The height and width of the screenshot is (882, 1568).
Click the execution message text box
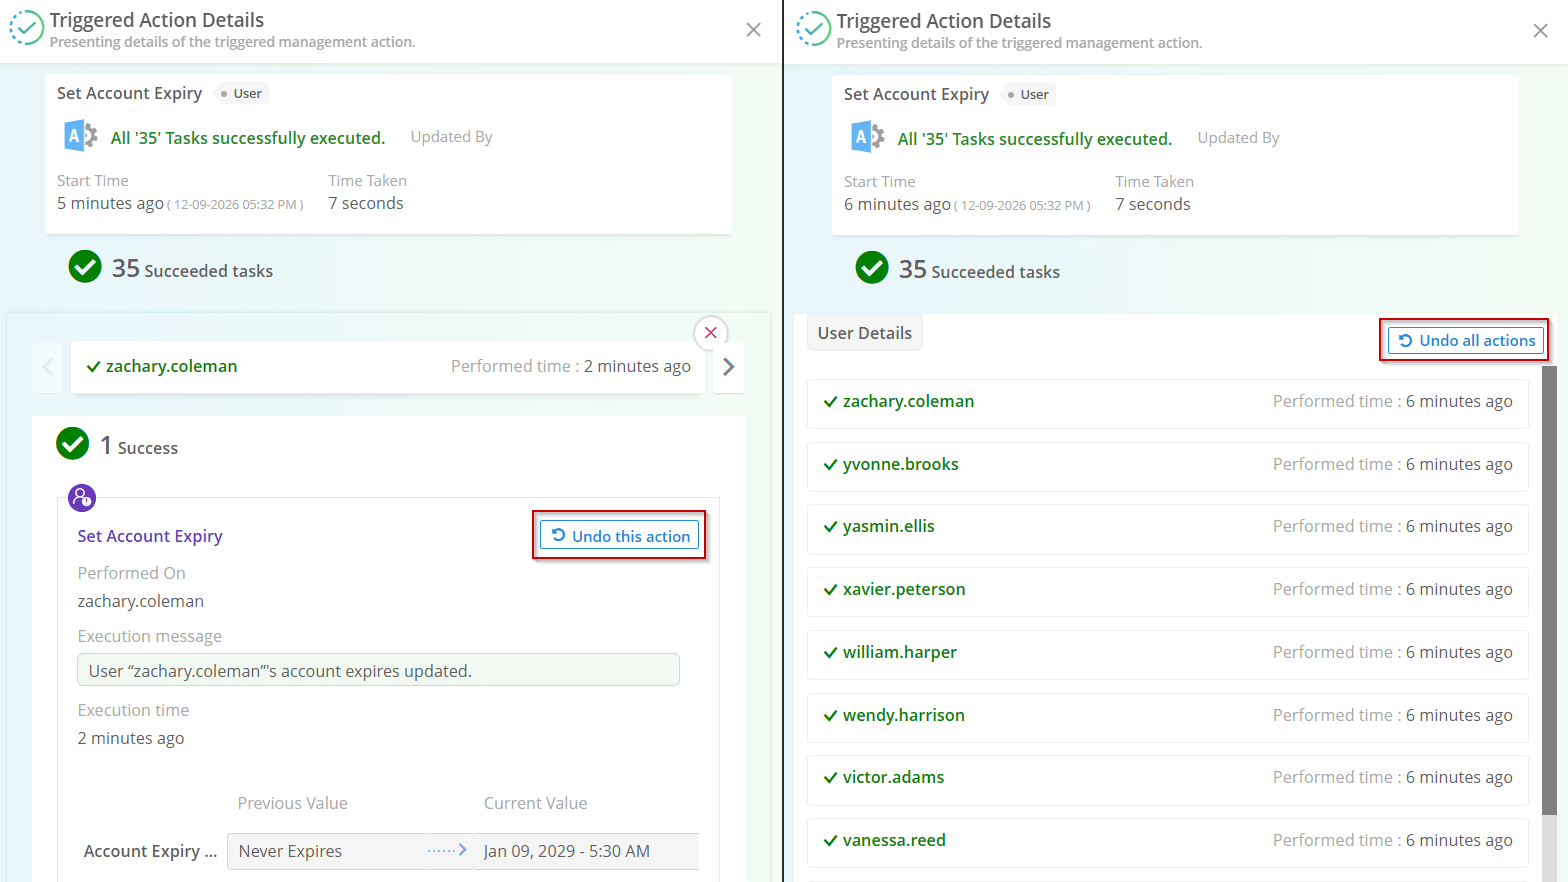(378, 670)
